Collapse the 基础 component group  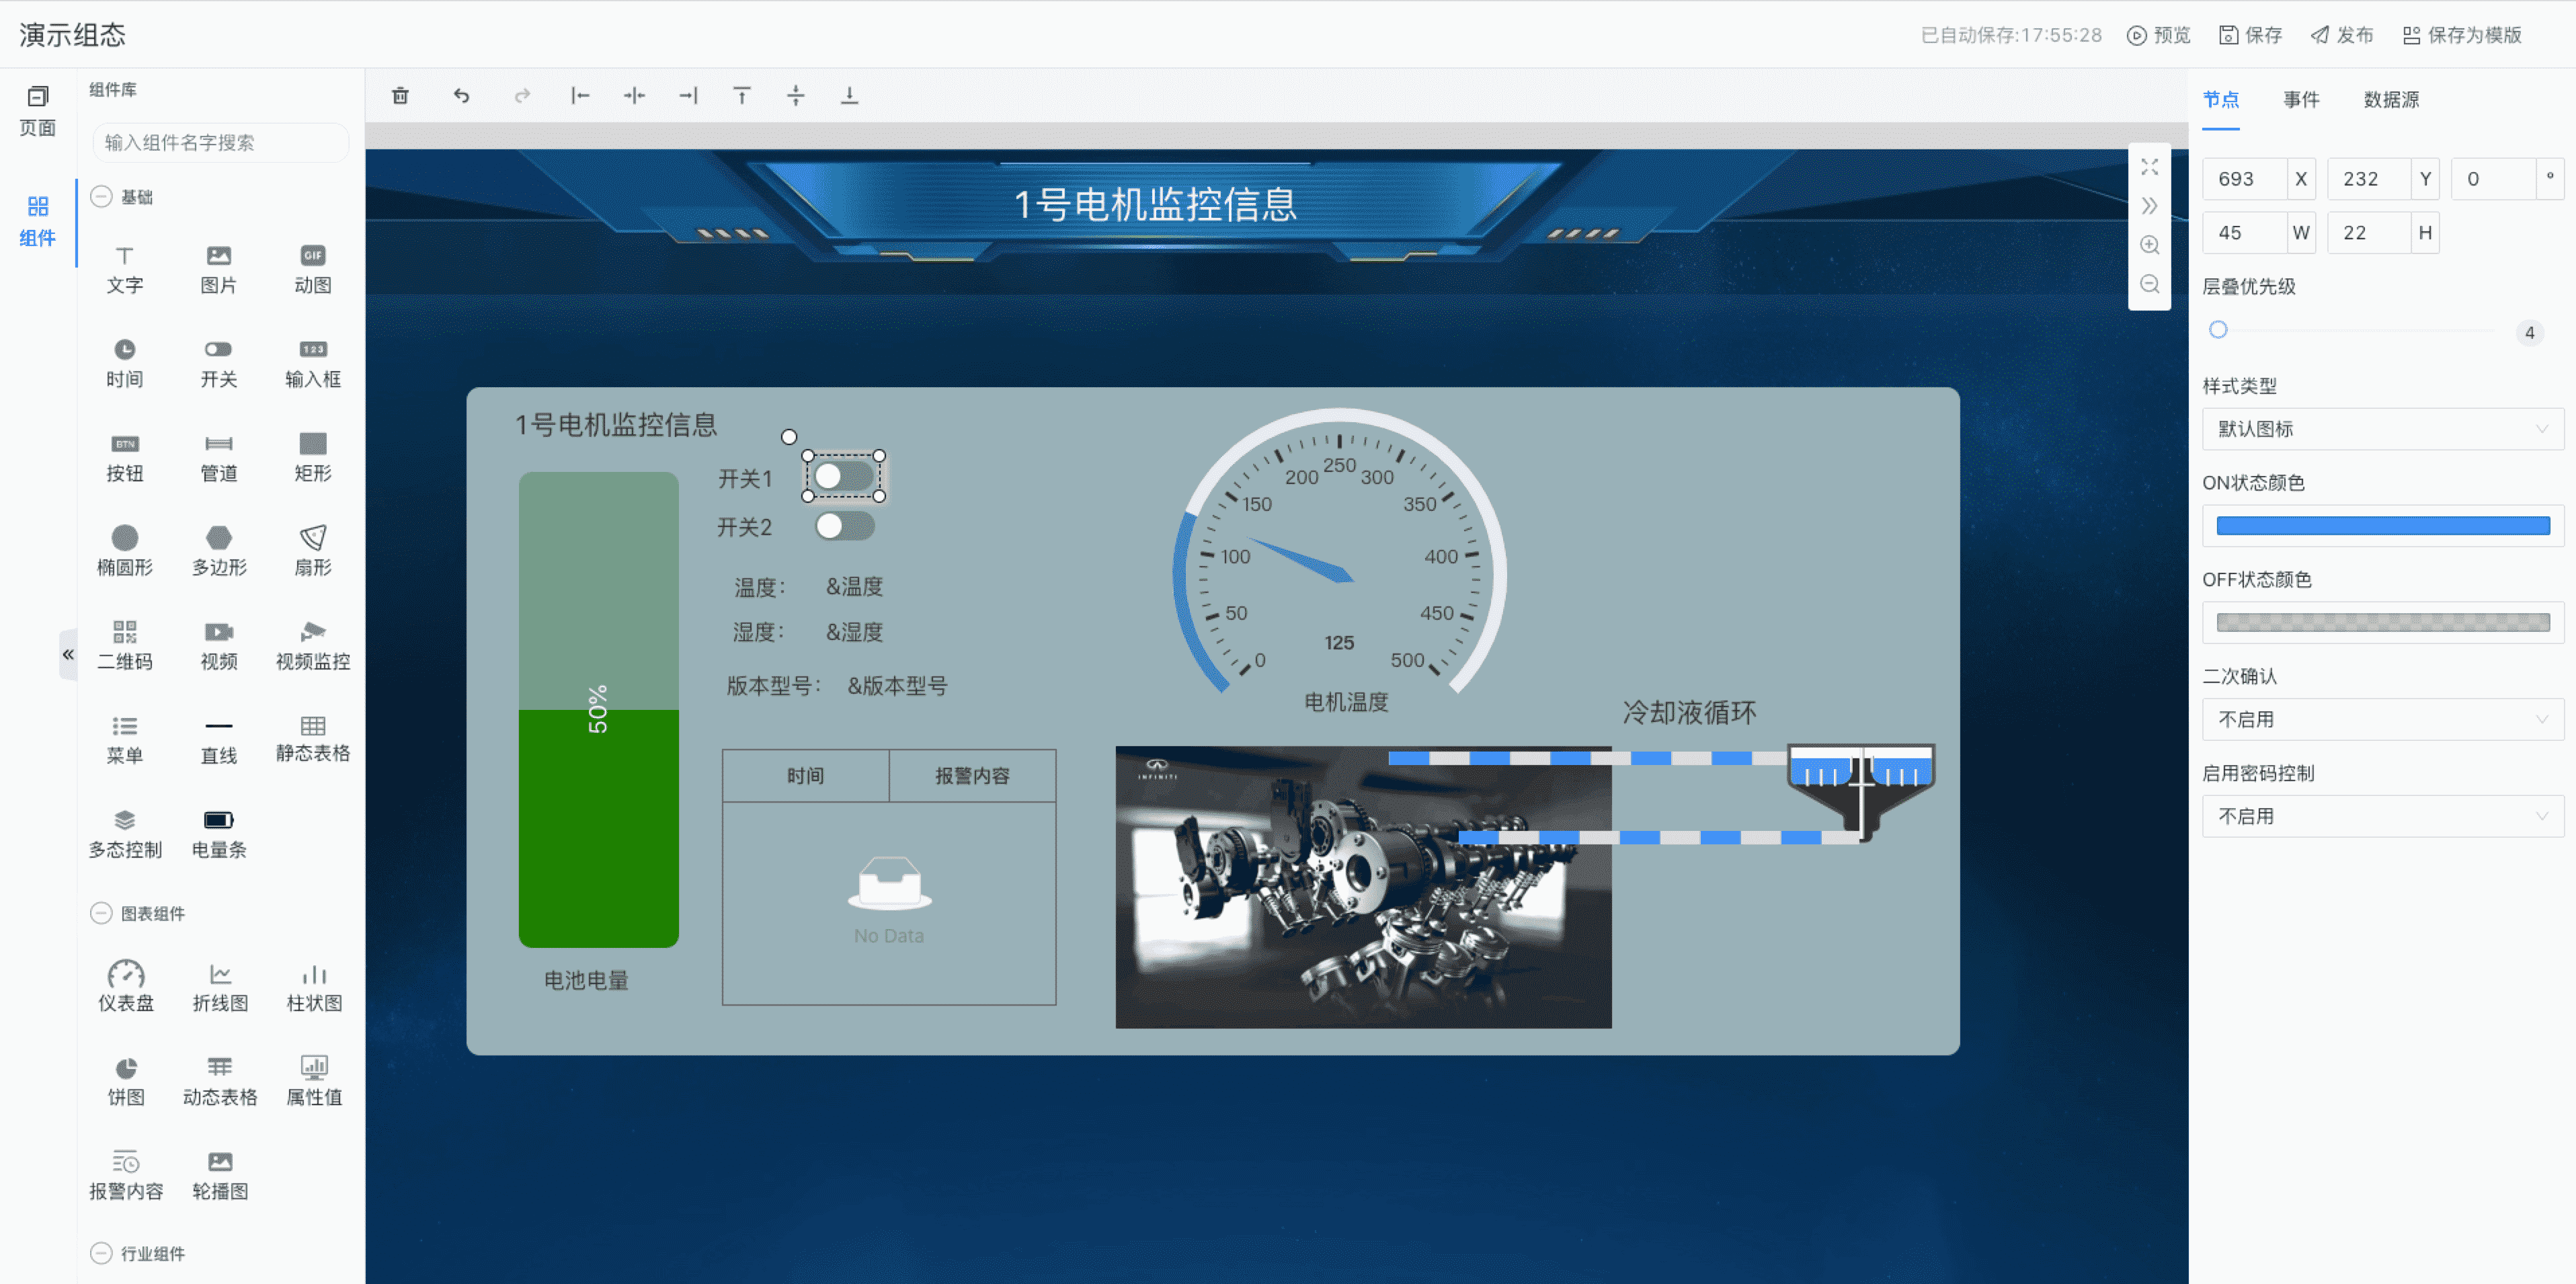[101, 197]
